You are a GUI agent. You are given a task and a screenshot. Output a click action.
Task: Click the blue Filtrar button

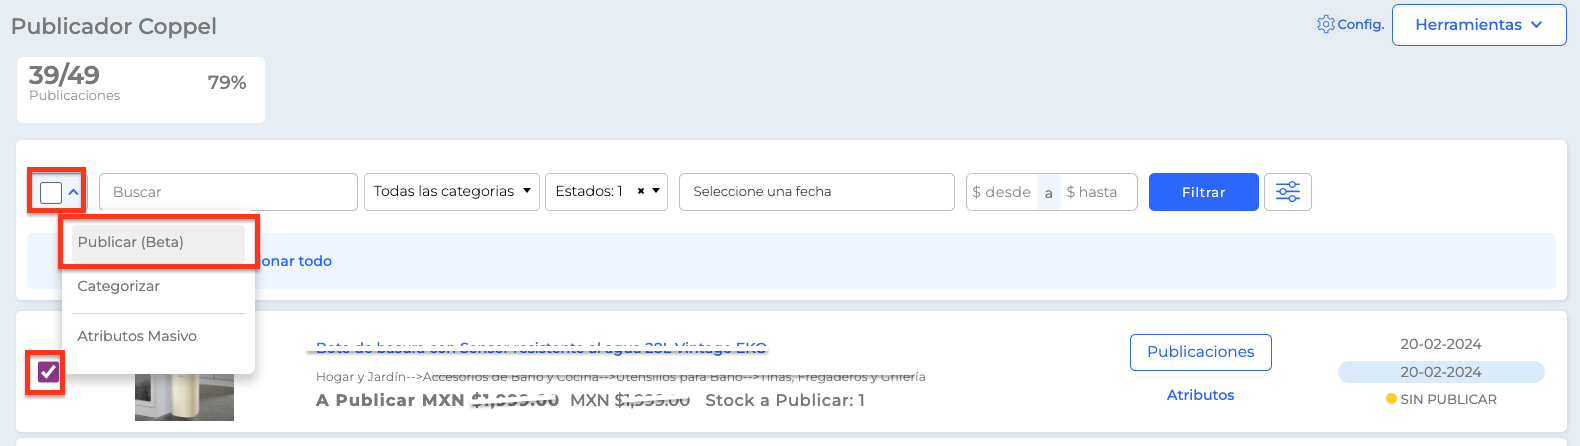[x=1204, y=192]
